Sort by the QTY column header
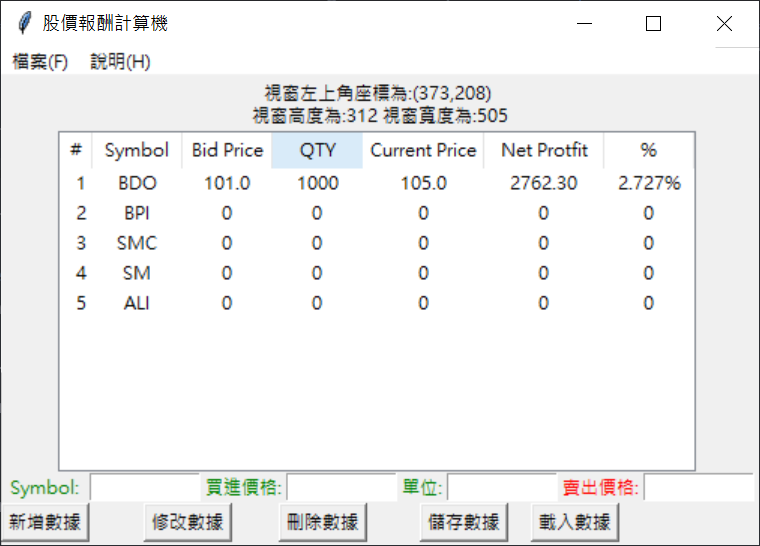Viewport: 760px width, 546px height. pyautogui.click(x=317, y=150)
